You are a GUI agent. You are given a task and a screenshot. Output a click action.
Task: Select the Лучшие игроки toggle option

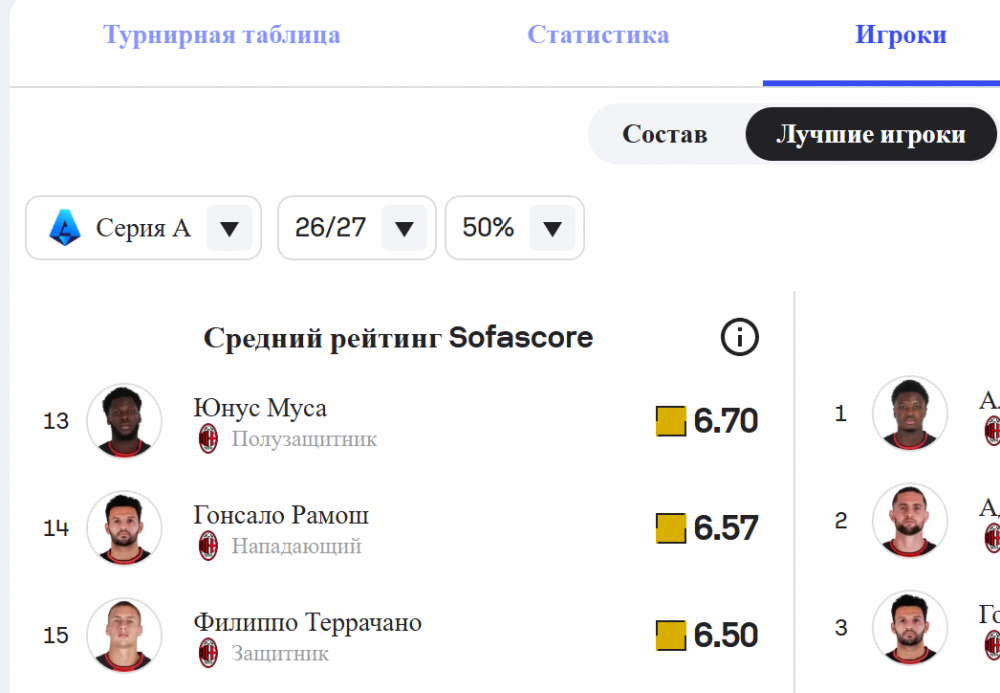click(871, 134)
